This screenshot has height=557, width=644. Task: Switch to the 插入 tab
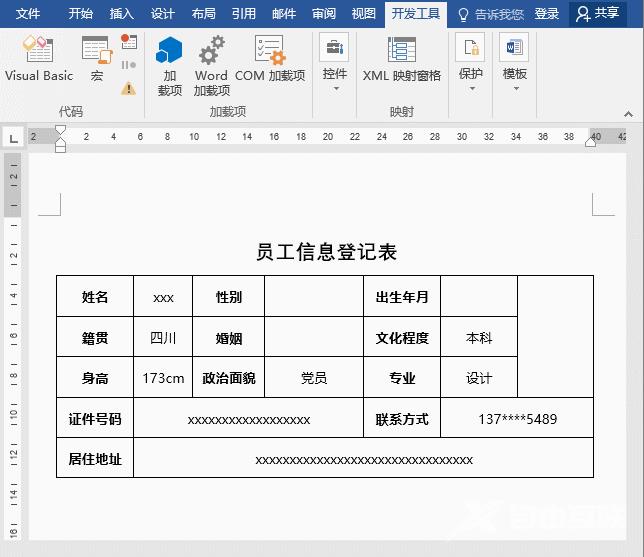[x=121, y=14]
